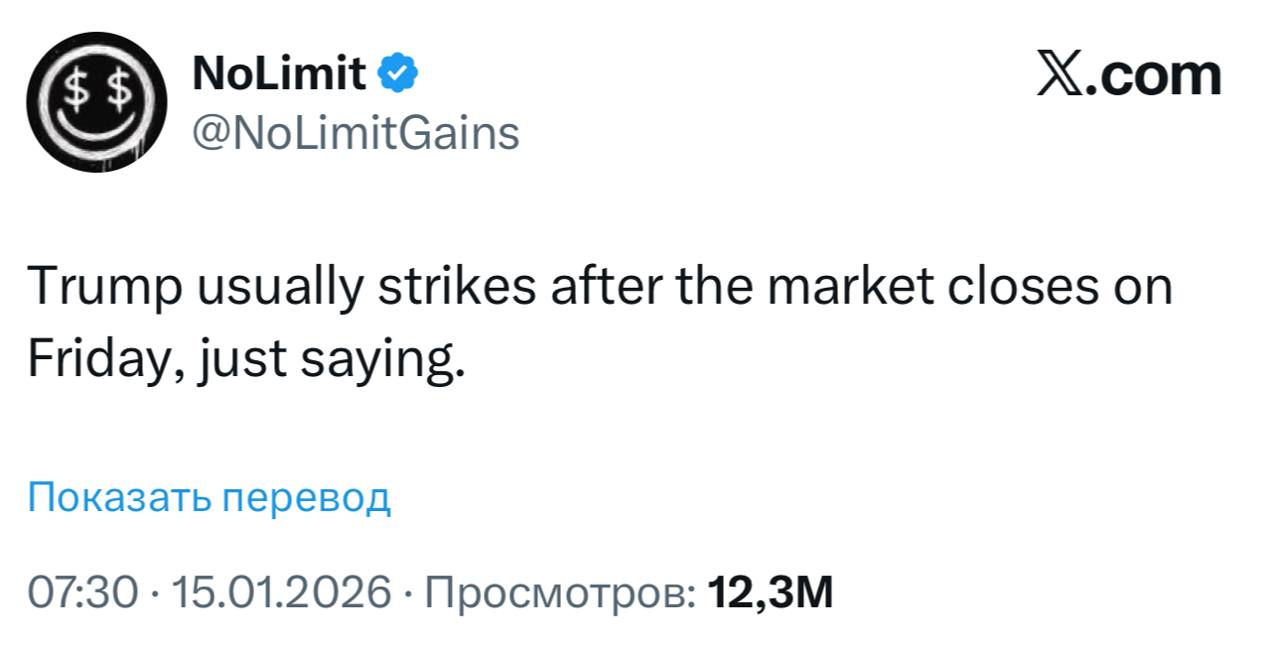
Task: Open the NoLimit profile avatar
Action: 96,101
